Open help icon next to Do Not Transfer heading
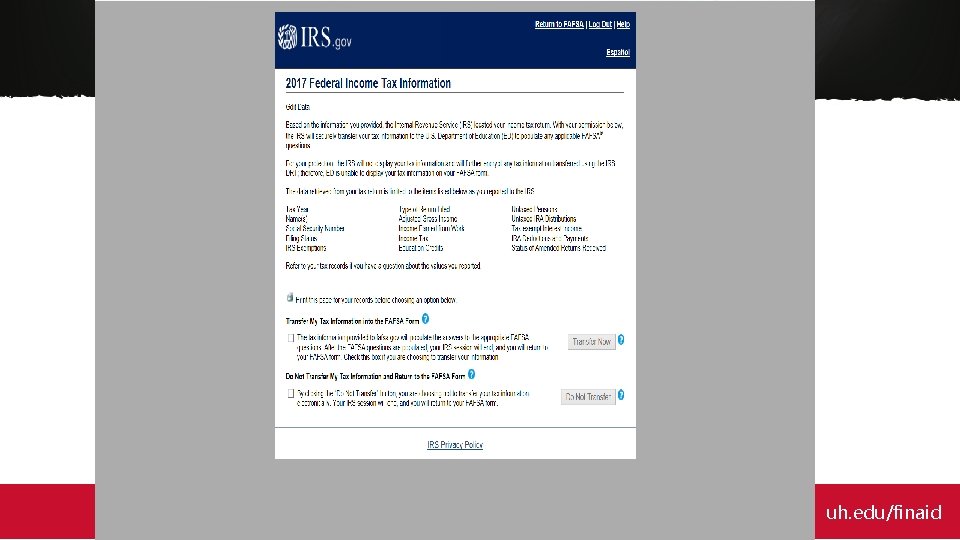 tap(471, 374)
